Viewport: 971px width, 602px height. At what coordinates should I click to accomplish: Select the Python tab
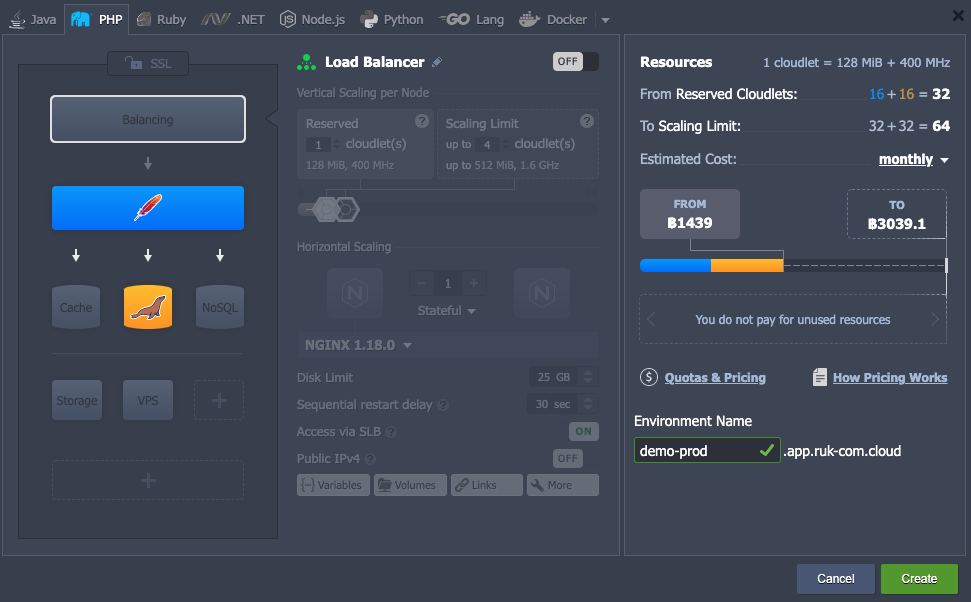[x=392, y=19]
